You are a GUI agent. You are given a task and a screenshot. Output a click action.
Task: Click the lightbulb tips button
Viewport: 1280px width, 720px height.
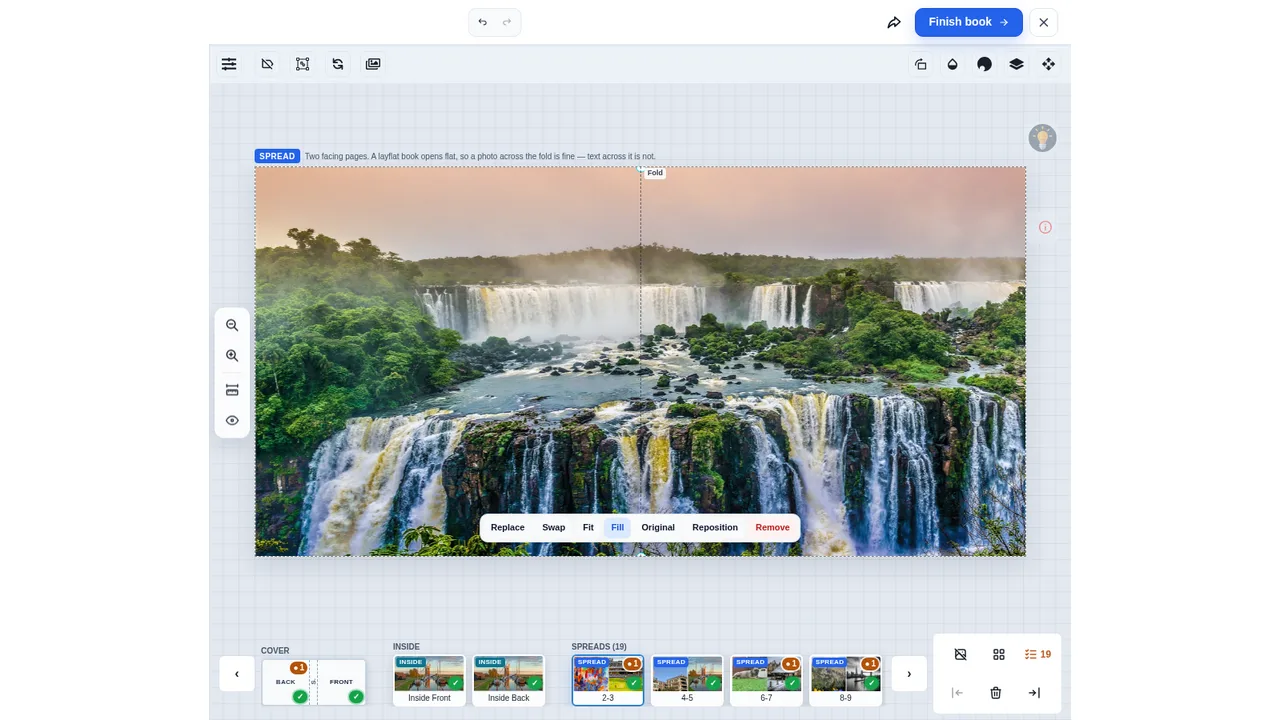point(1043,138)
